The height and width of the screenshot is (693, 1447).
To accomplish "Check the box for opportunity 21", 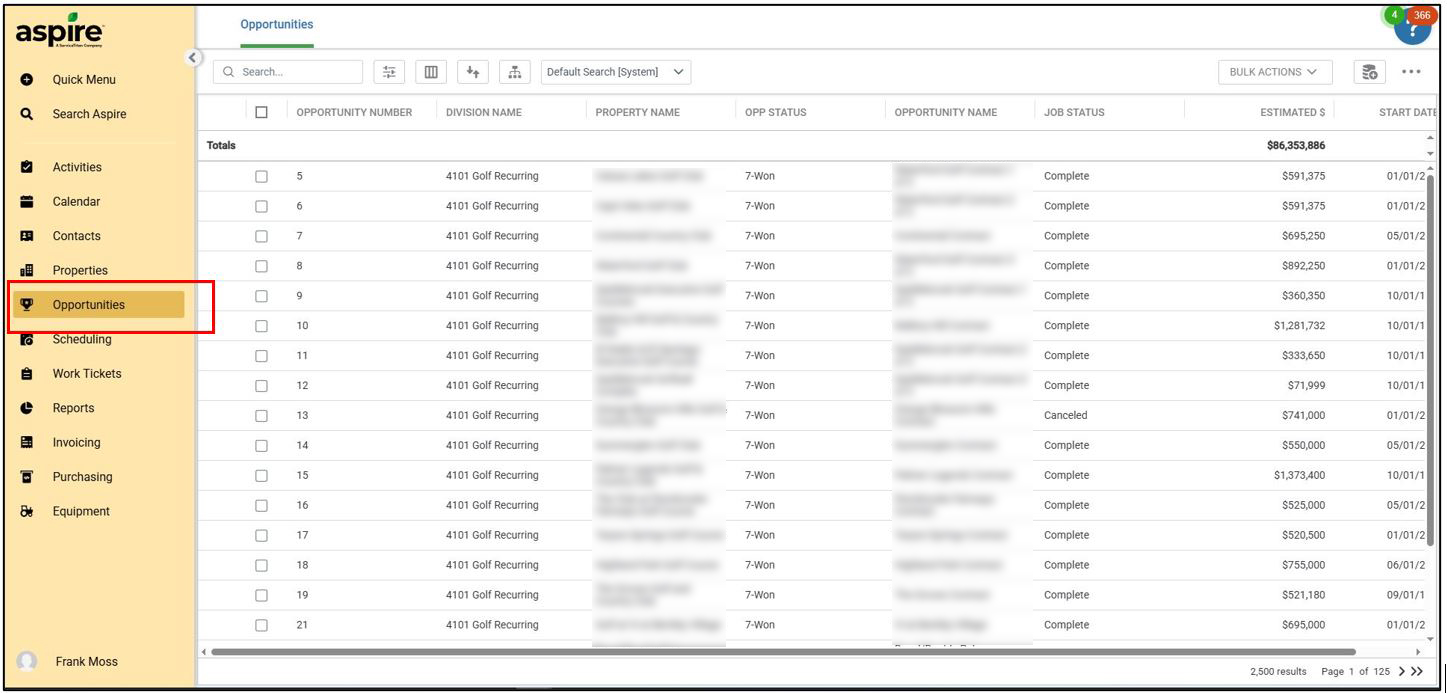I will coord(262,626).
